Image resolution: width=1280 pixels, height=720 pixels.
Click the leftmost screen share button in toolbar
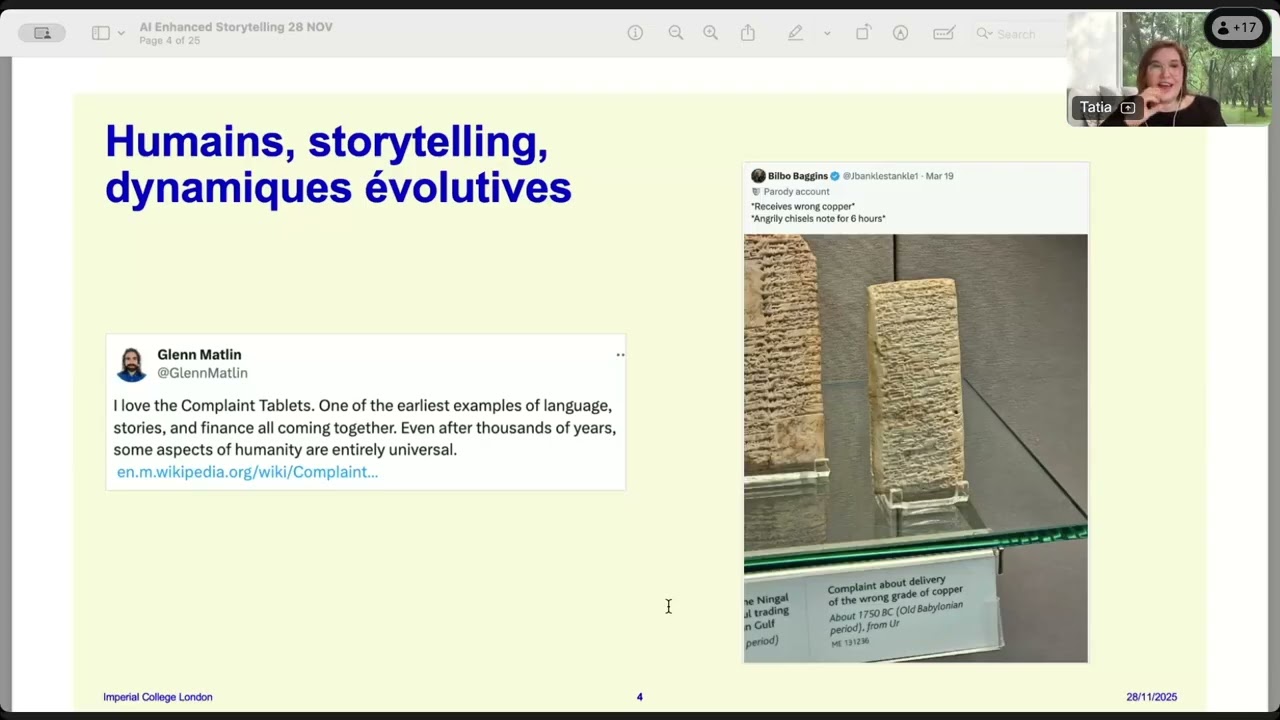coord(42,33)
